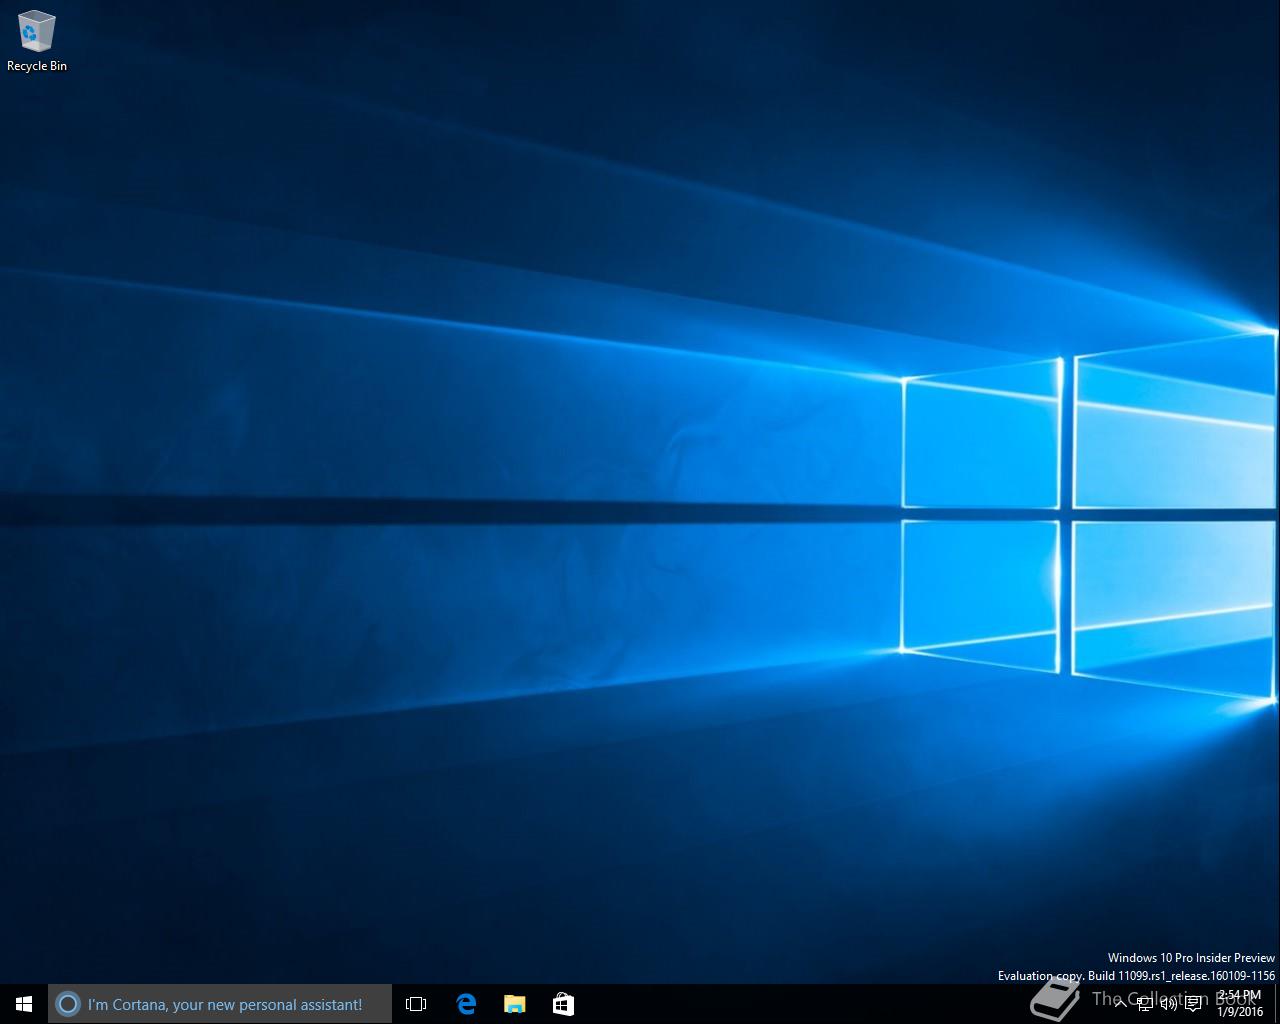Open the Windows Store from the taskbar
This screenshot has width=1280, height=1024.
coord(563,1004)
